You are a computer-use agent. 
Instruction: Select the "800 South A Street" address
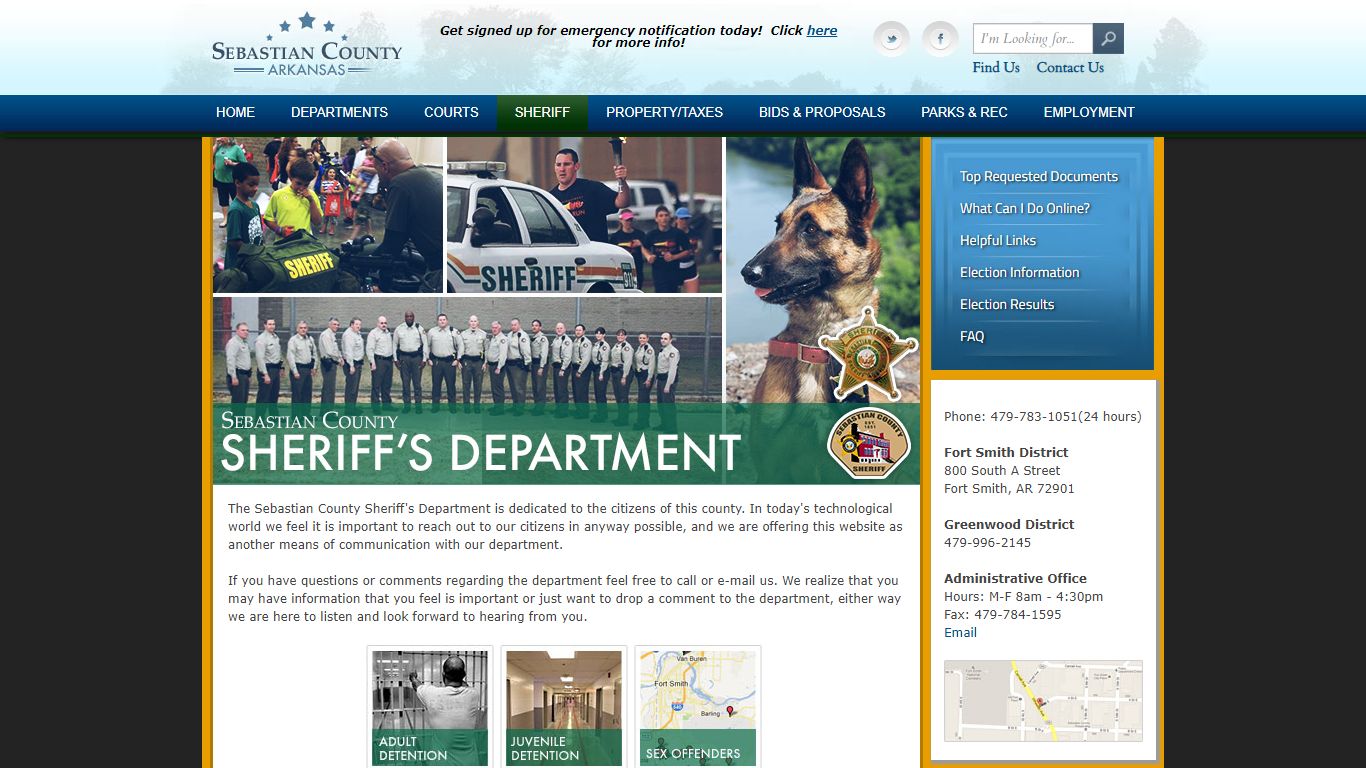pyautogui.click(x=1002, y=470)
